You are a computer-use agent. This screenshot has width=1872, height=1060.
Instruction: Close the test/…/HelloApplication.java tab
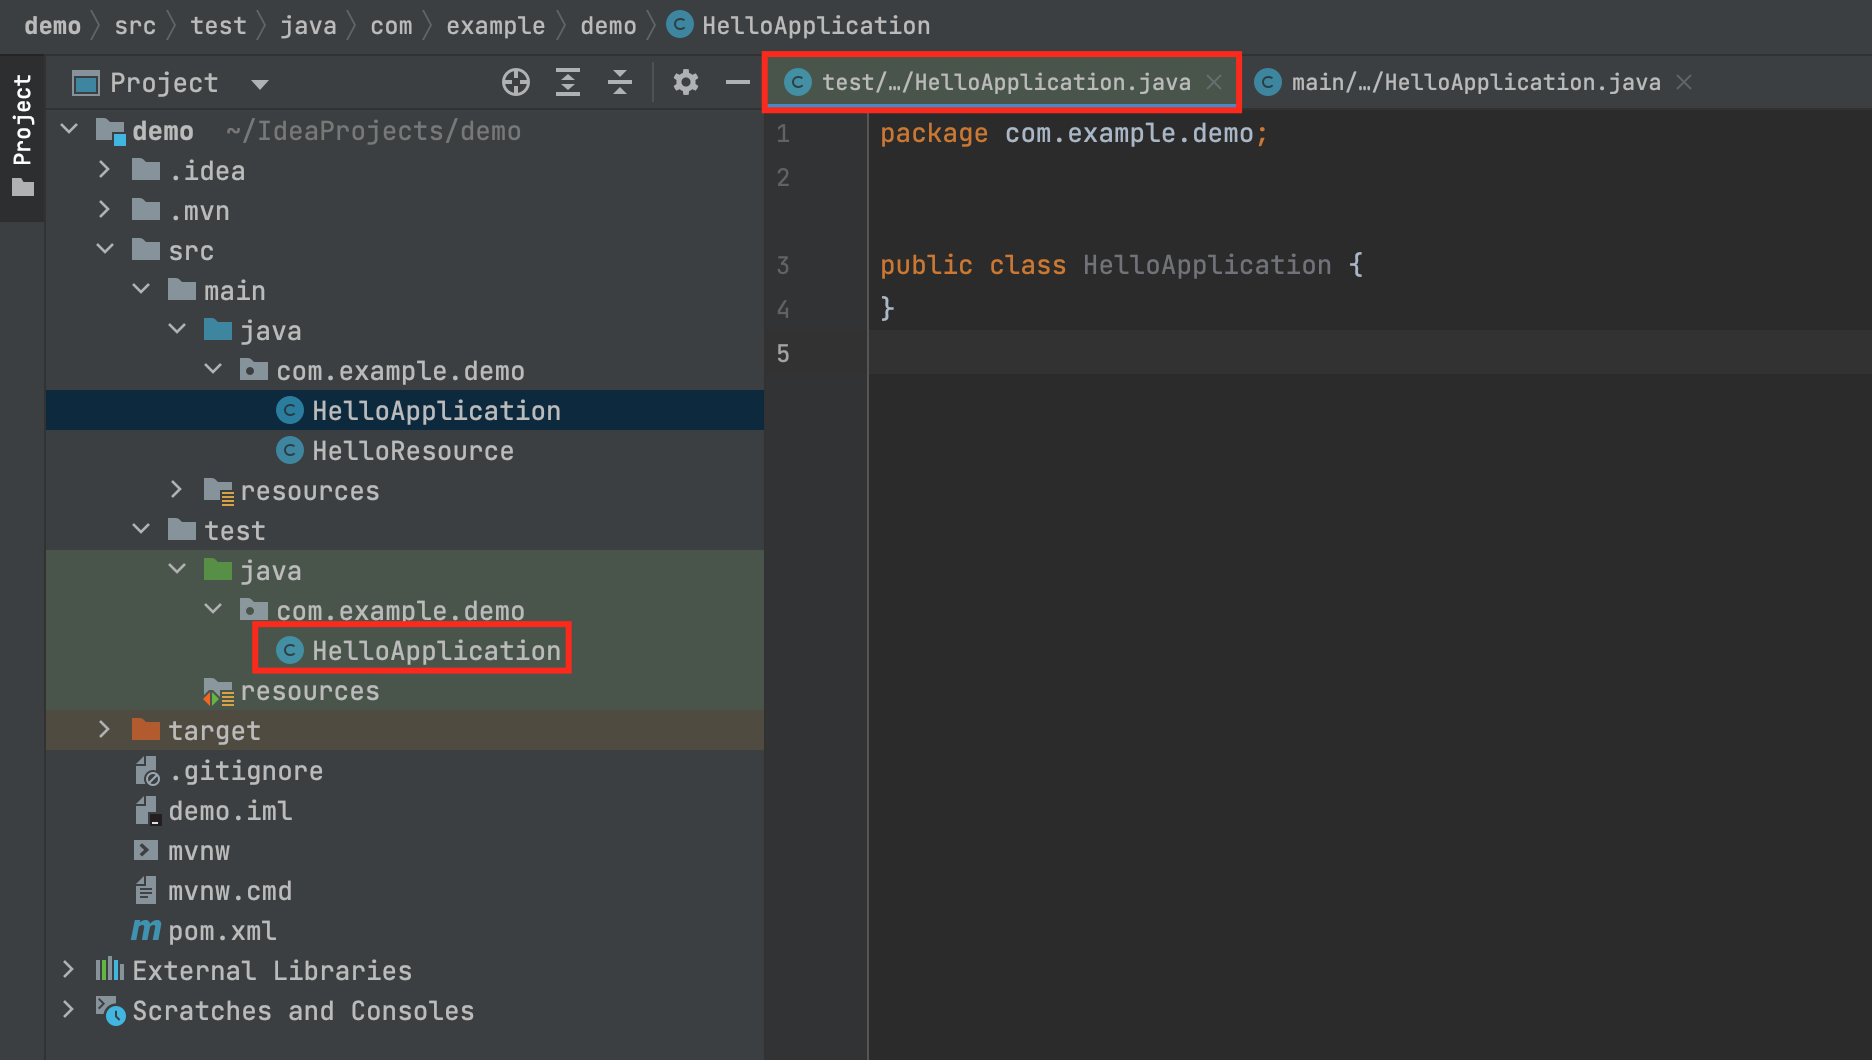click(1214, 82)
